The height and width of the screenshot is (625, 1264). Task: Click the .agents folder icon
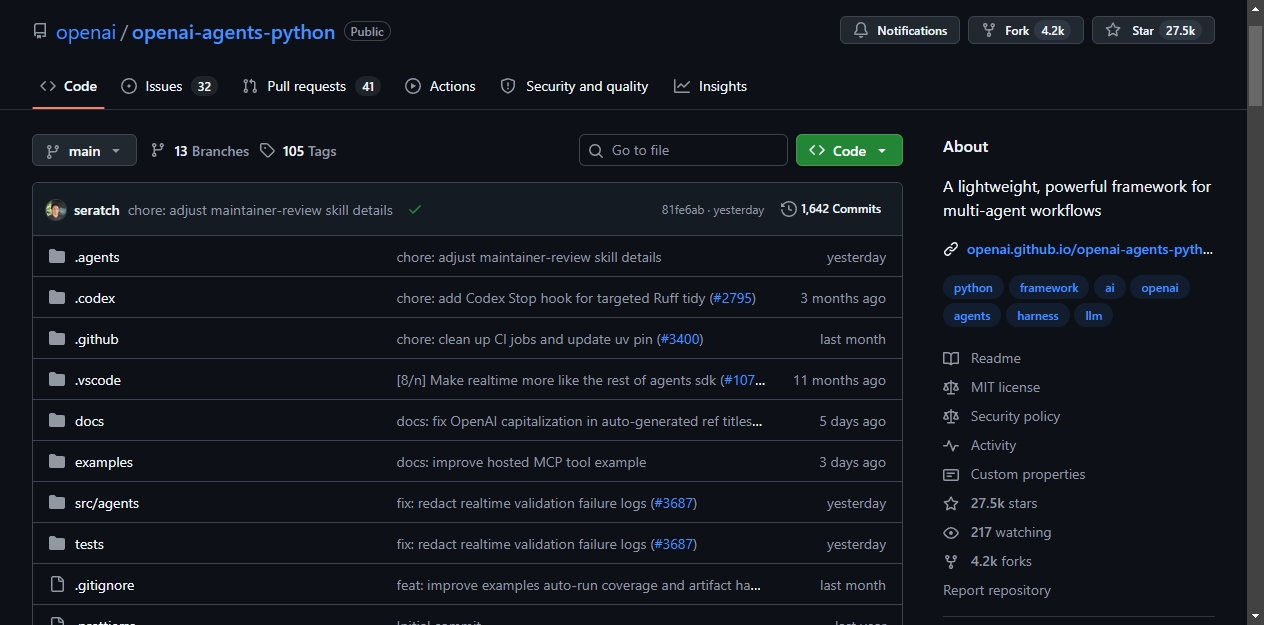pyautogui.click(x=56, y=257)
